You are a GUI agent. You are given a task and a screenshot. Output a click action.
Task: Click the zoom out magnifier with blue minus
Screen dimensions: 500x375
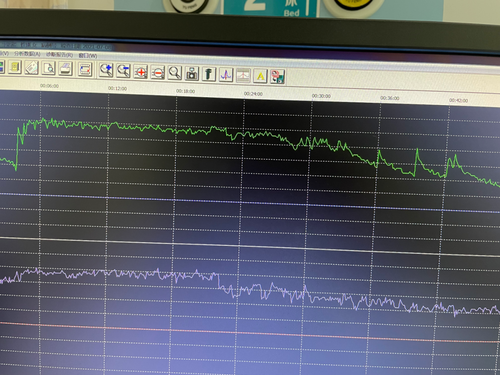click(123, 71)
